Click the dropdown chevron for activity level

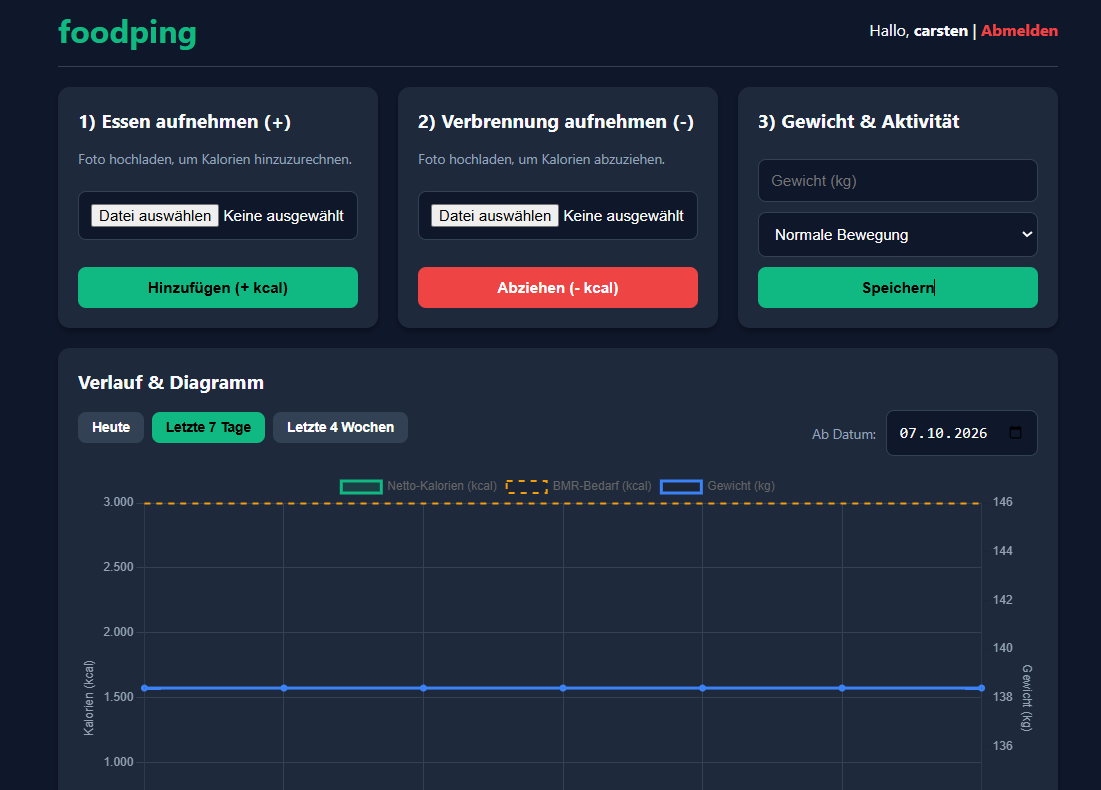(x=1027, y=235)
